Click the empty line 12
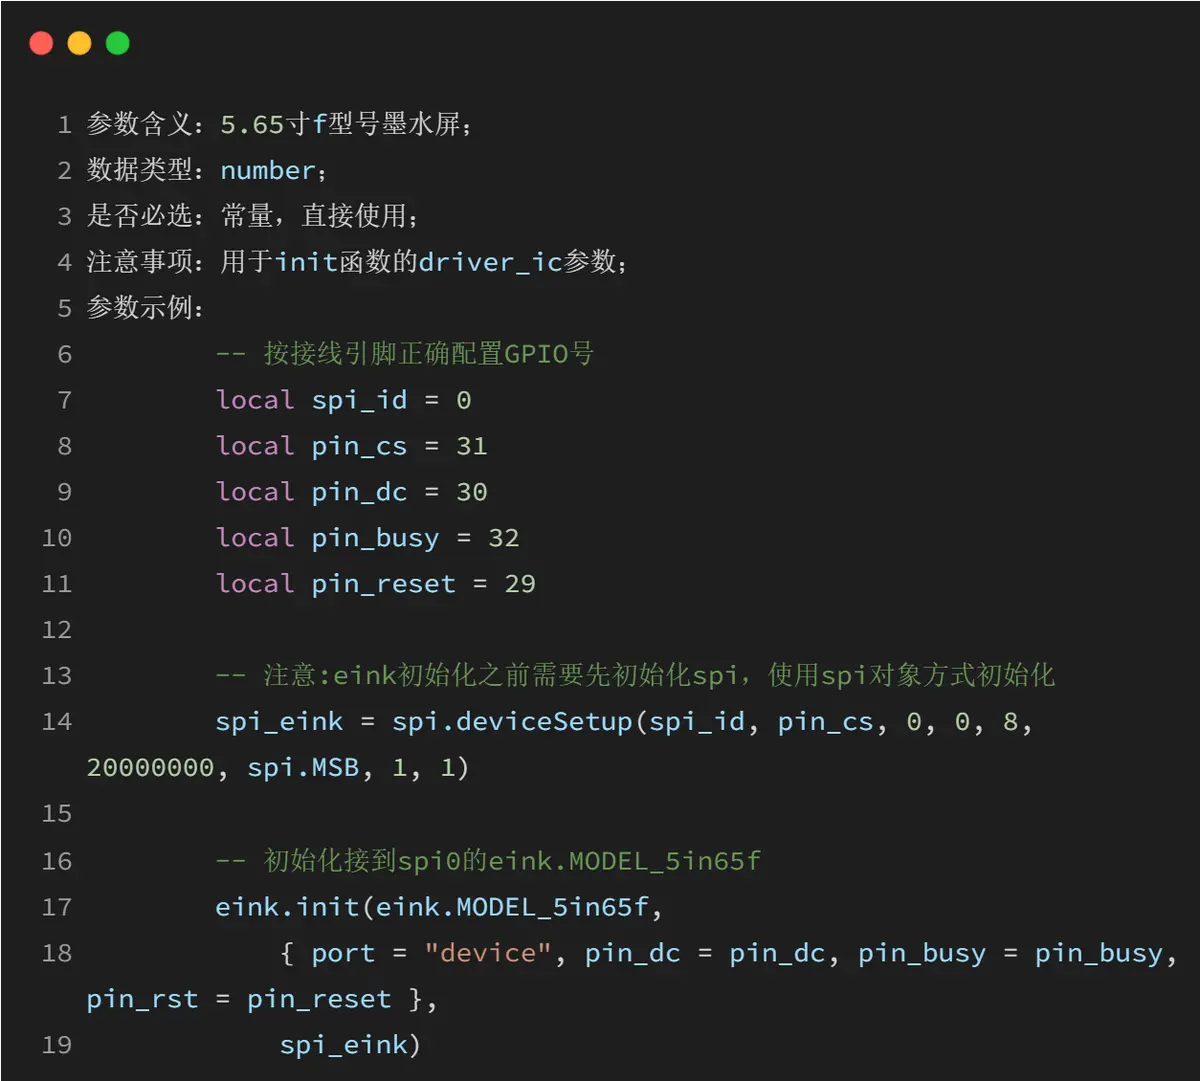This screenshot has height=1081, width=1200. [x=600, y=630]
